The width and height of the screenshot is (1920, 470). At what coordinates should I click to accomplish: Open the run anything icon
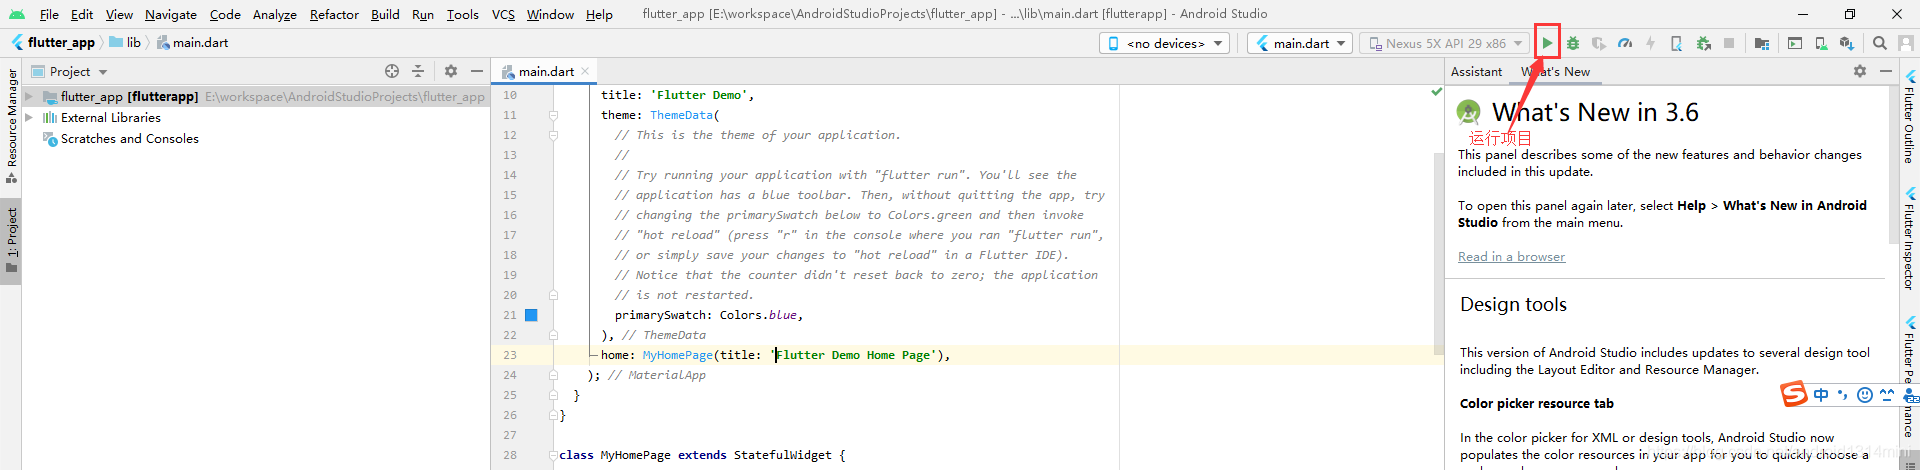(x=1795, y=43)
